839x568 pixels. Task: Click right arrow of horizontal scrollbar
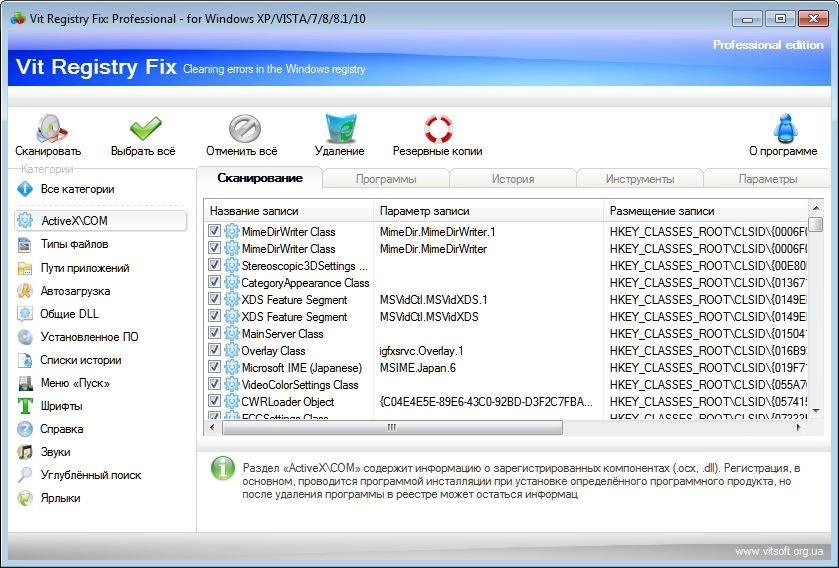pos(799,427)
